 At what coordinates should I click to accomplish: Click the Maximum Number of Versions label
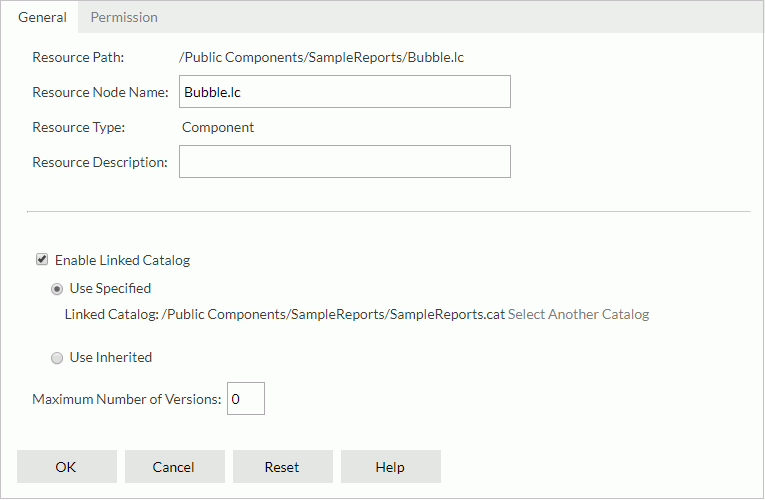[127, 399]
